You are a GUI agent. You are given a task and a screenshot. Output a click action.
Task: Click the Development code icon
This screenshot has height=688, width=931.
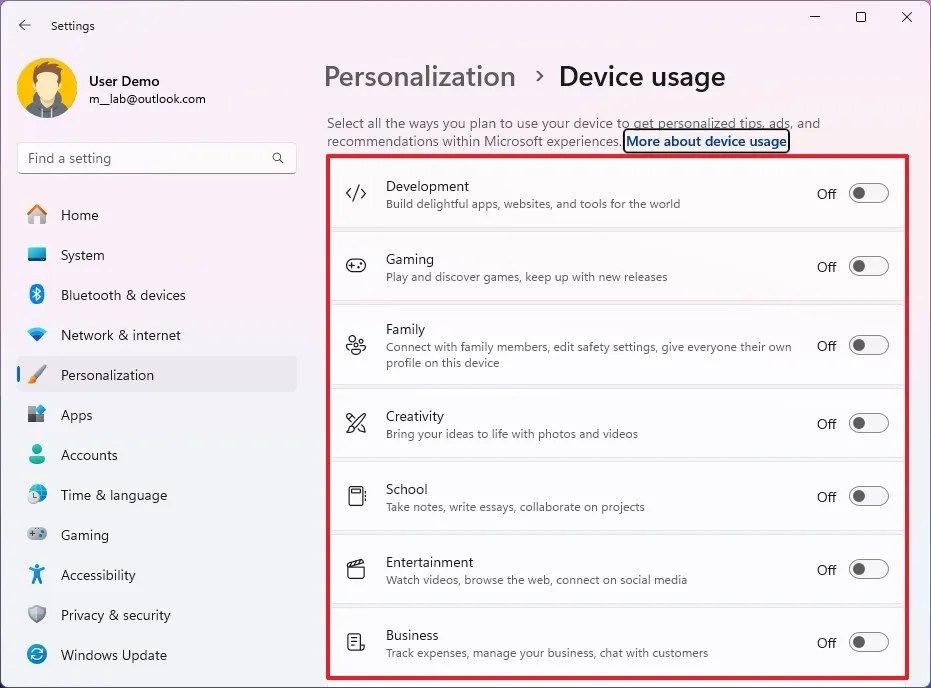click(x=355, y=194)
